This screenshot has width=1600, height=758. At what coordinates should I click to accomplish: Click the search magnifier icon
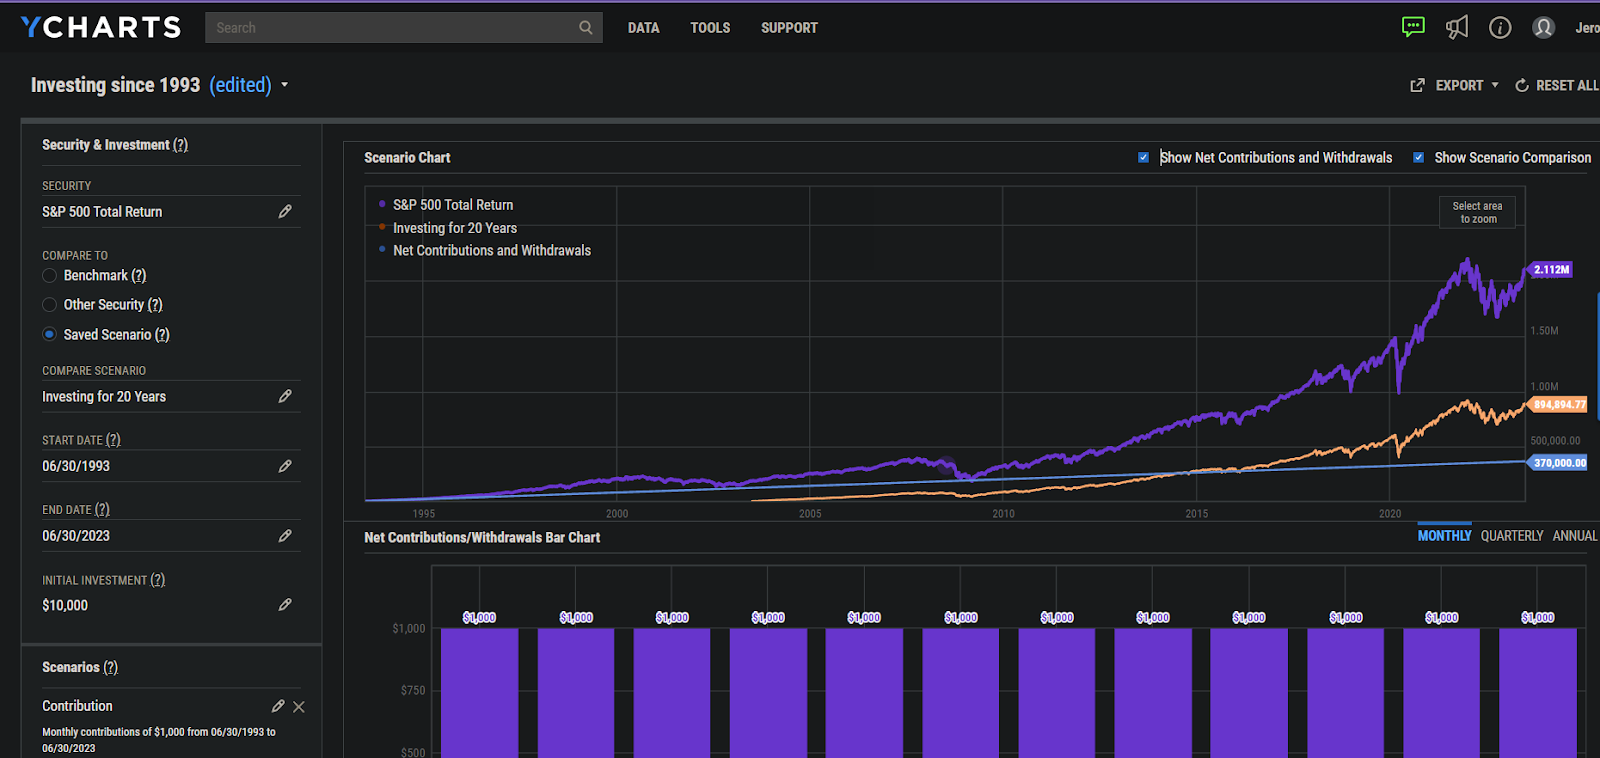click(x=586, y=28)
